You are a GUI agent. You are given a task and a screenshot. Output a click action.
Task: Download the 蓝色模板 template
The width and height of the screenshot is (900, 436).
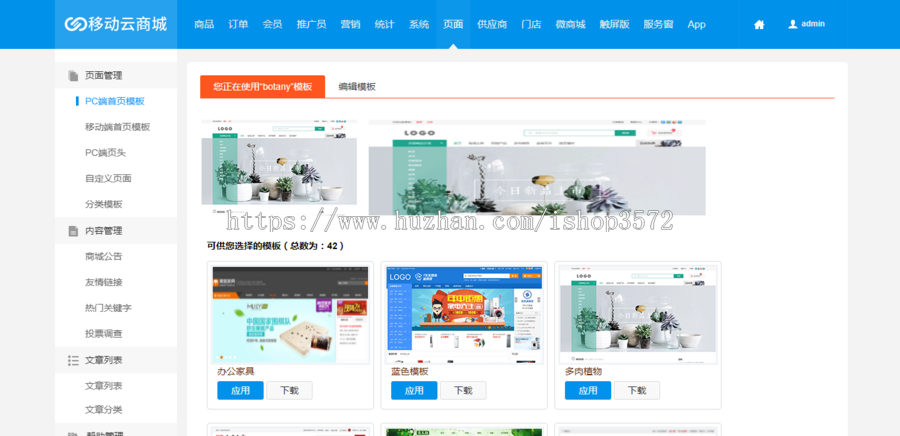coord(463,391)
